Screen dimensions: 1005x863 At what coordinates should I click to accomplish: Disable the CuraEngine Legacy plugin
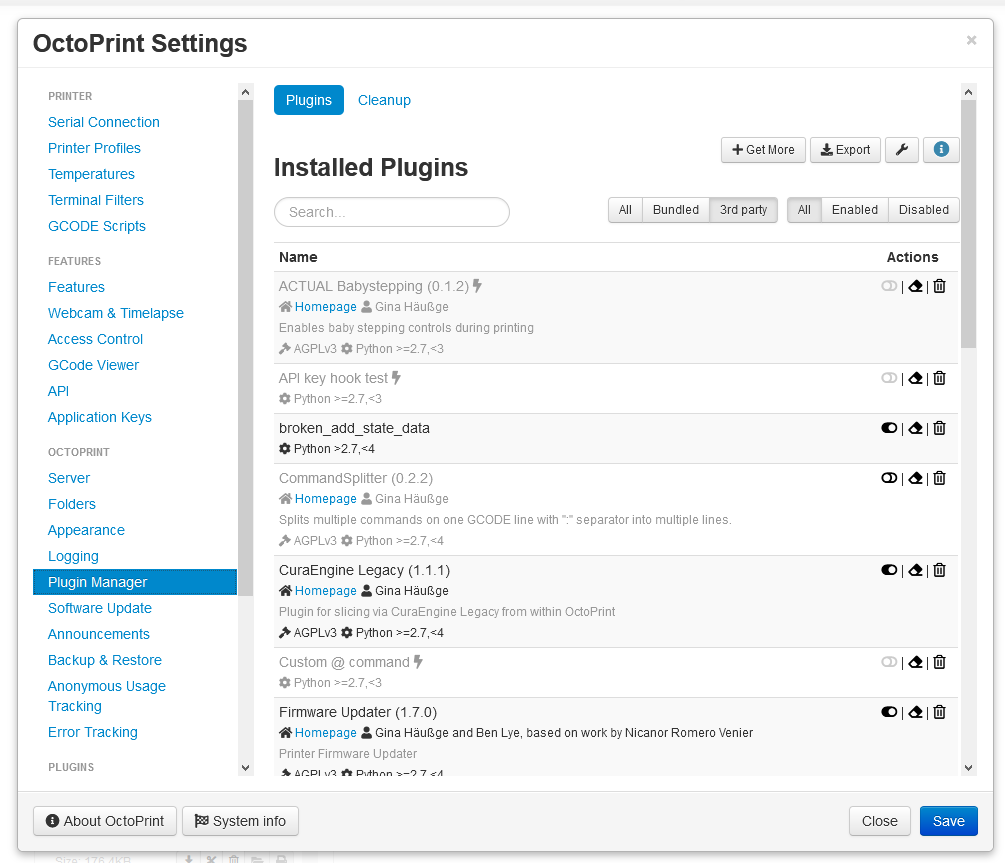(x=888, y=570)
